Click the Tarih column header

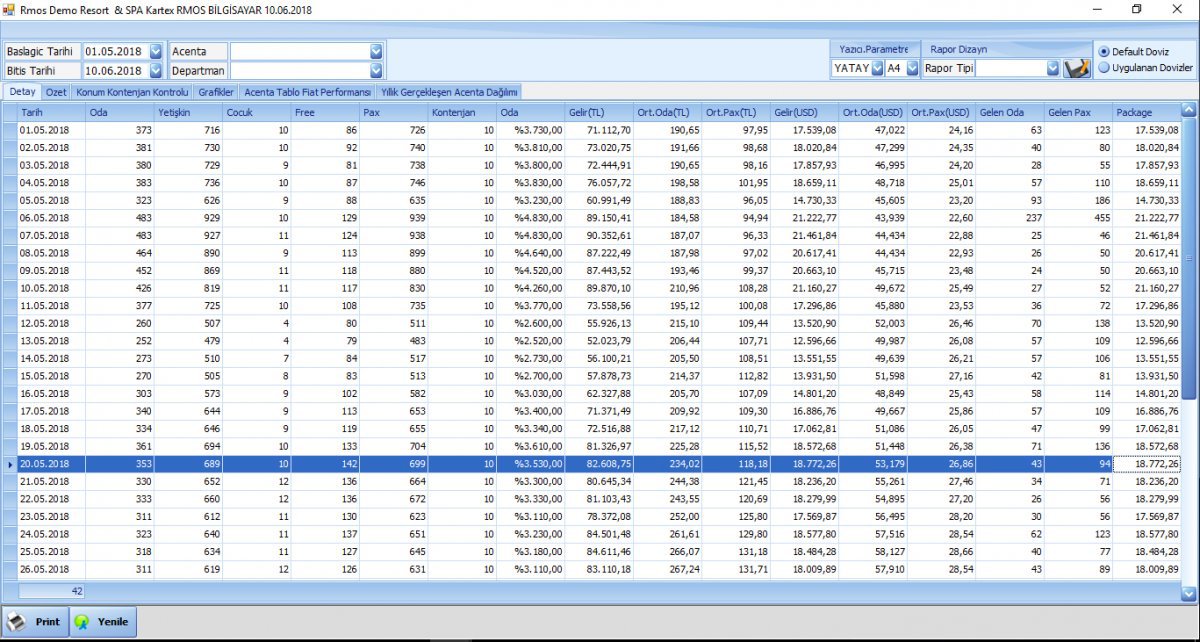click(52, 112)
